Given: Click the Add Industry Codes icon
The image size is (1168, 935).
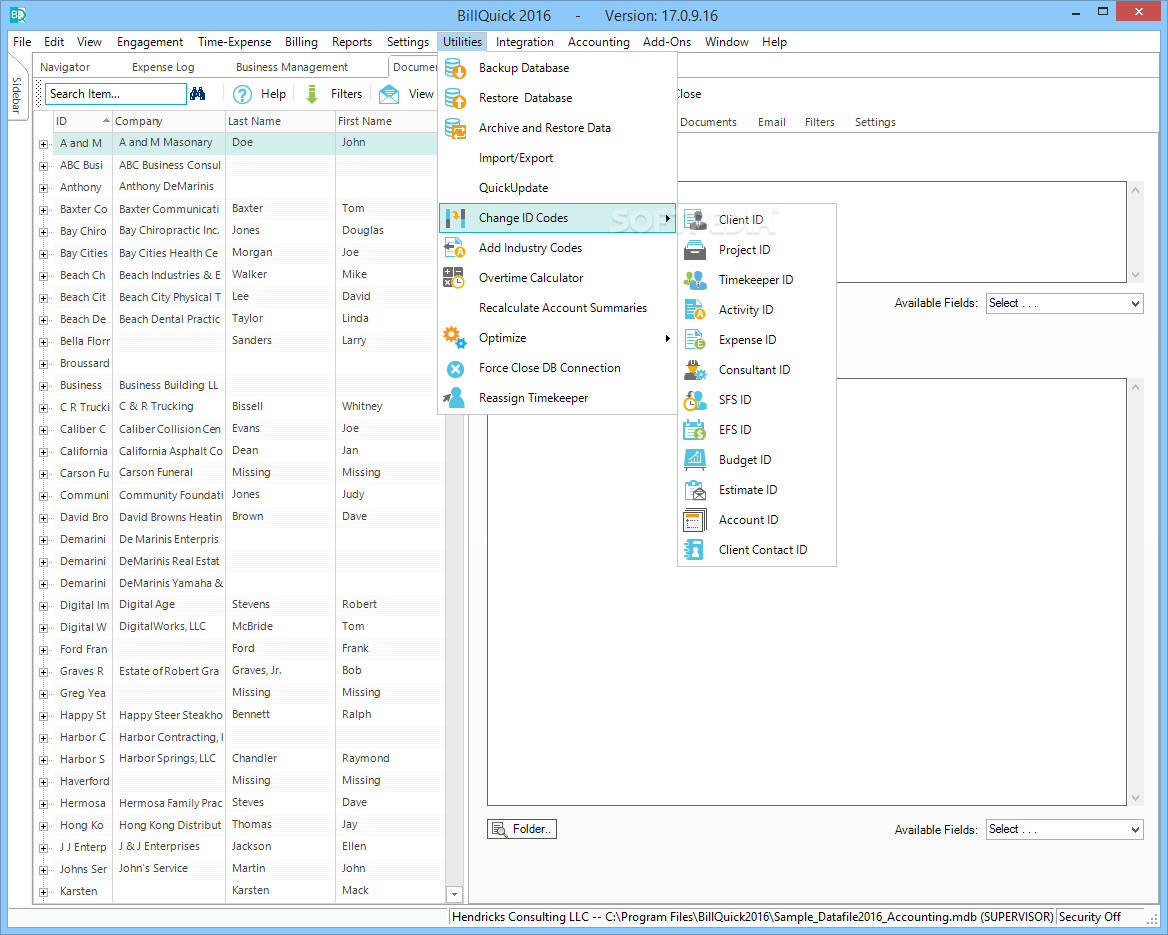Looking at the screenshot, I should pyautogui.click(x=455, y=248).
